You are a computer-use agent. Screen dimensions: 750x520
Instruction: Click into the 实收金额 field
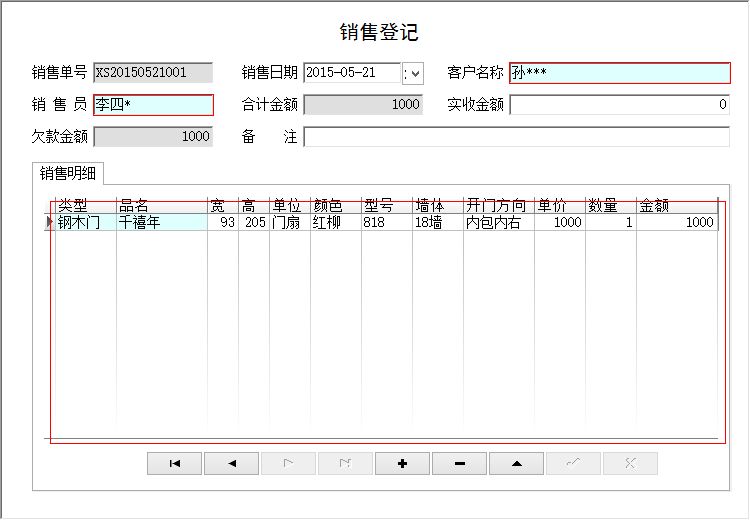tap(619, 105)
